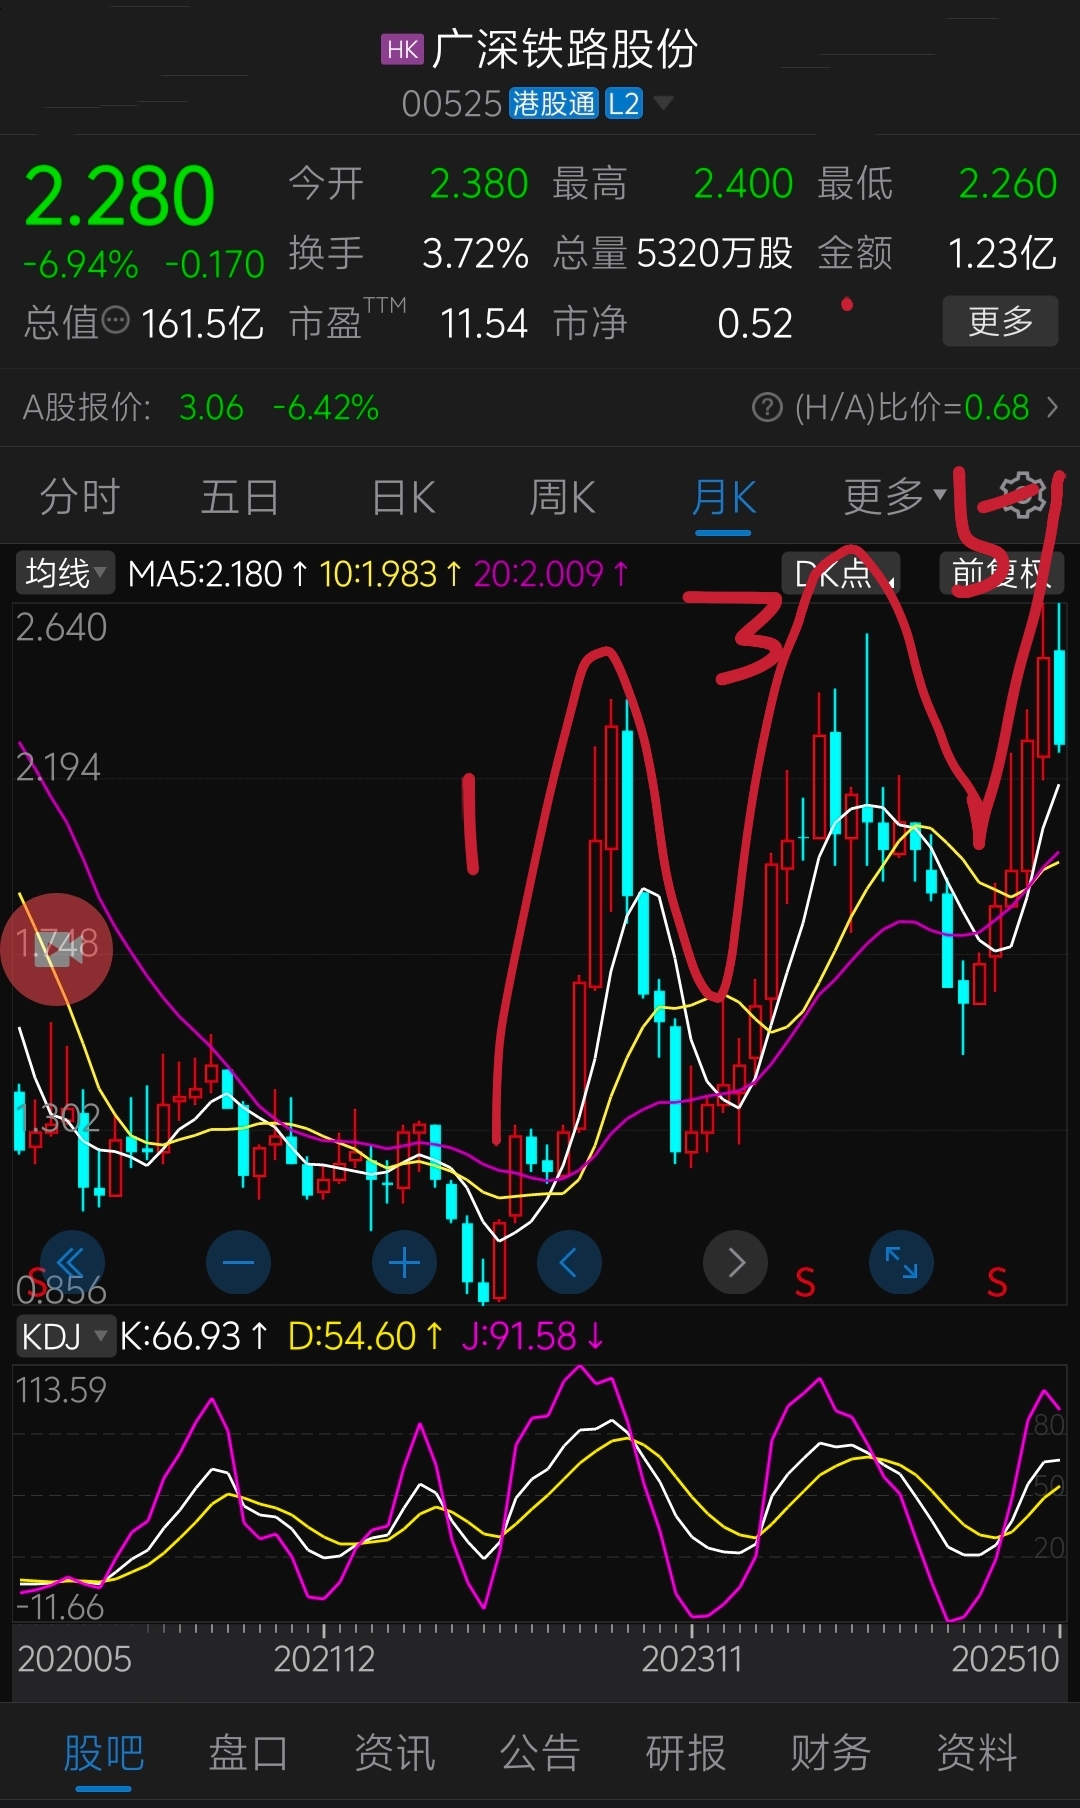1080x1808 pixels.
Task: Tap the 202112 date marker on axis
Action: 324,1660
